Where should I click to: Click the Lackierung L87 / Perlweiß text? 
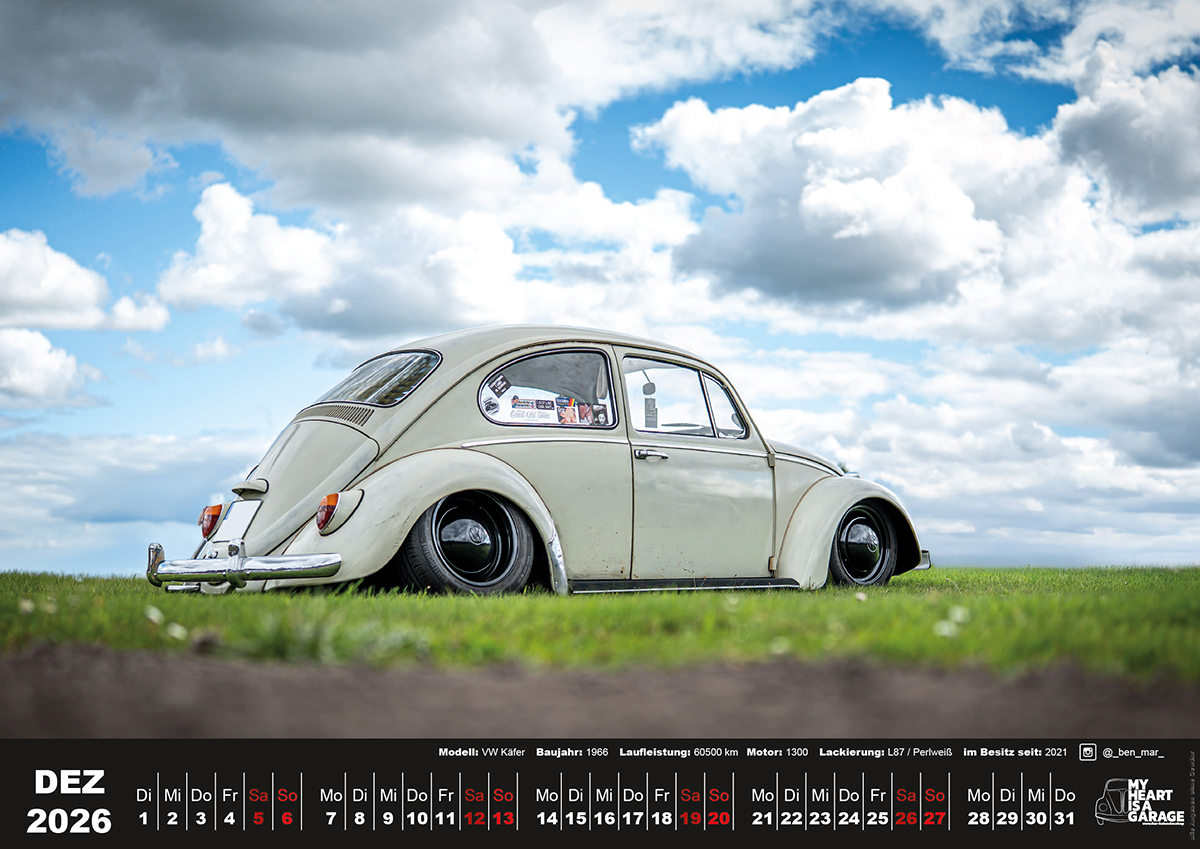click(x=884, y=752)
